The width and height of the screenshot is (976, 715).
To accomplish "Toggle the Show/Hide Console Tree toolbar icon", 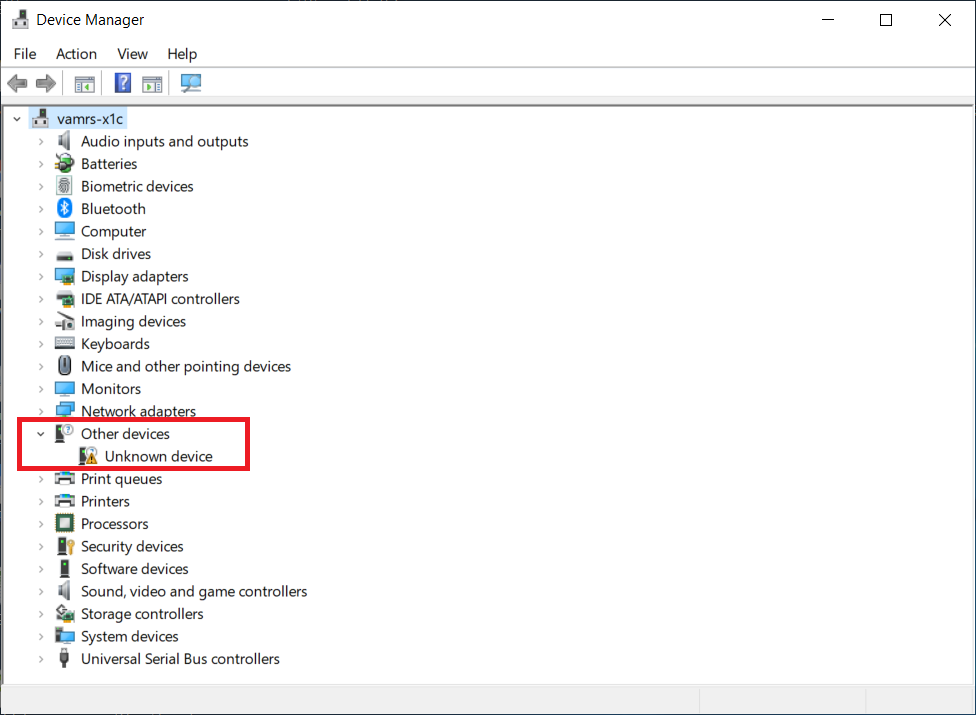I will [84, 83].
